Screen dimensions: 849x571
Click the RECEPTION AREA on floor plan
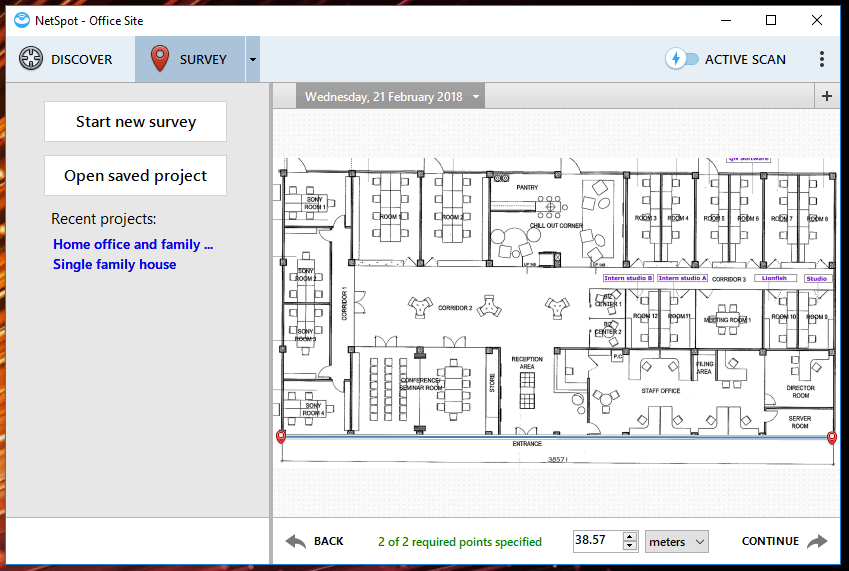527,363
